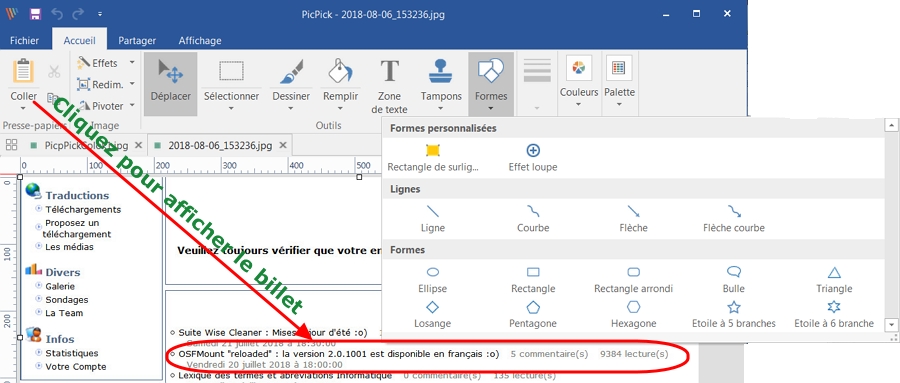
Task: Pick the Rectangle arrondi shape
Action: (634, 280)
